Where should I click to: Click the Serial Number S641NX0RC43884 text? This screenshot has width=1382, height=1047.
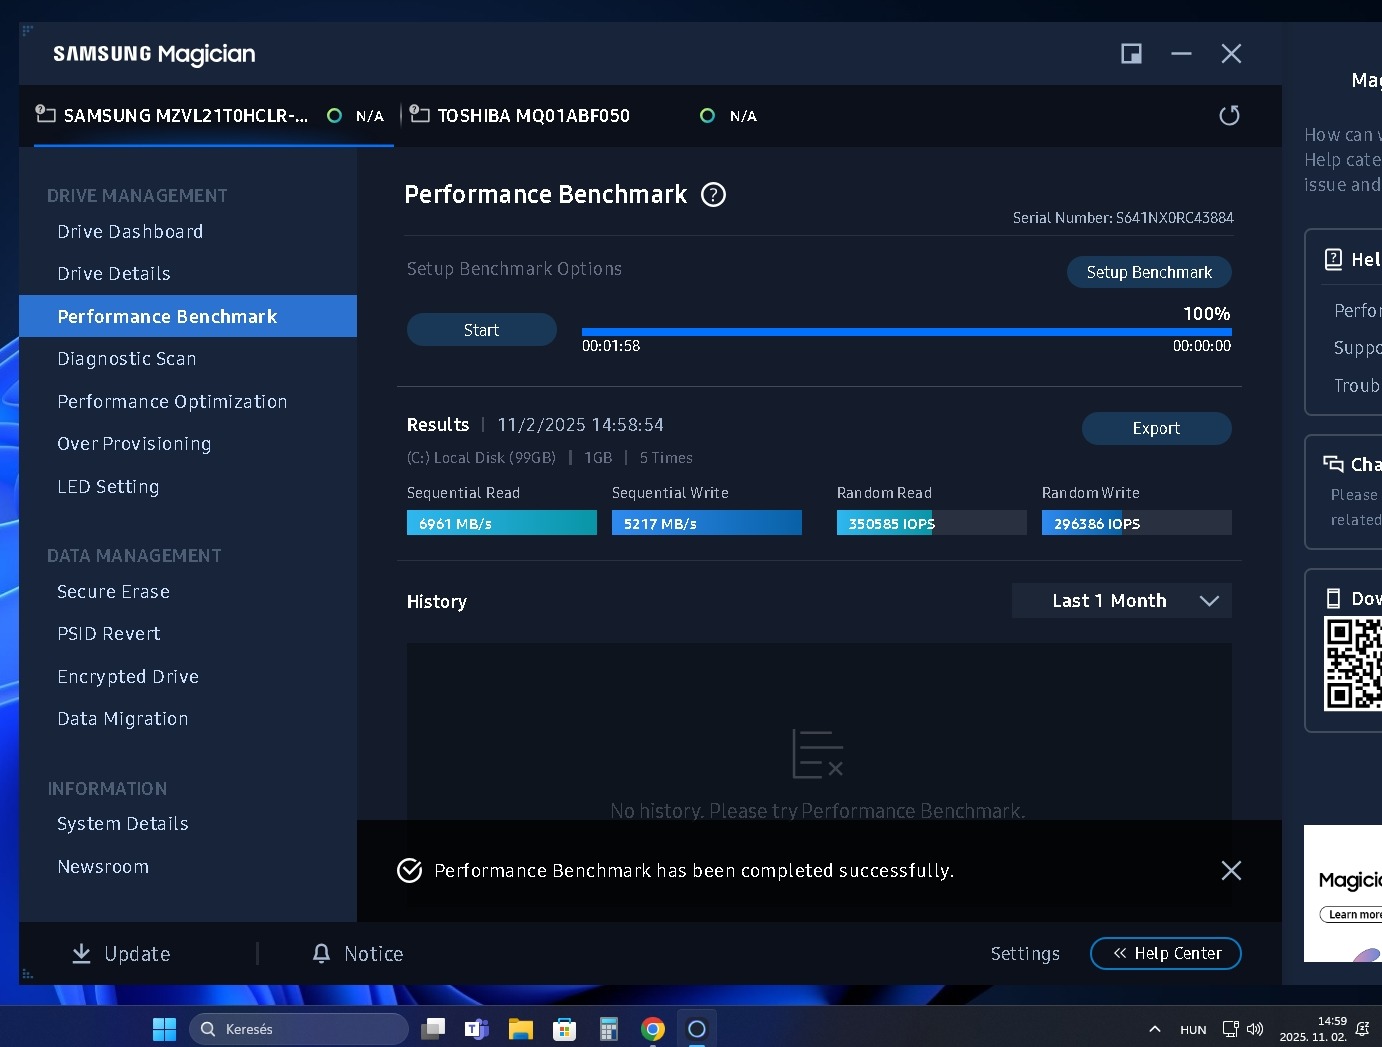1123,218
